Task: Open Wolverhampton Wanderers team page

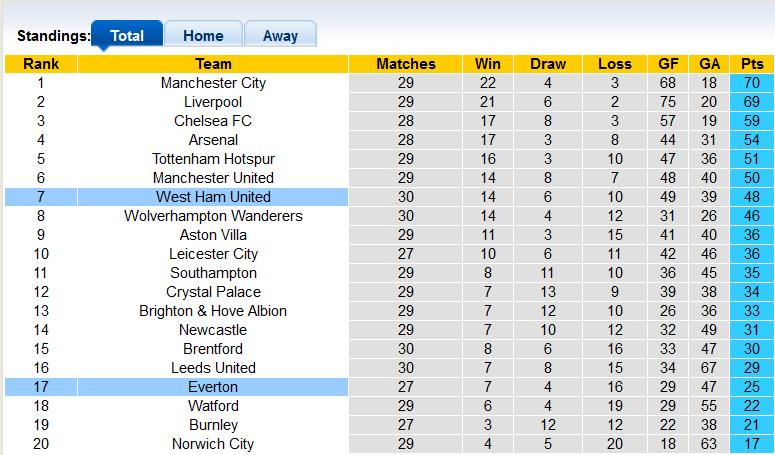Action: (213, 216)
